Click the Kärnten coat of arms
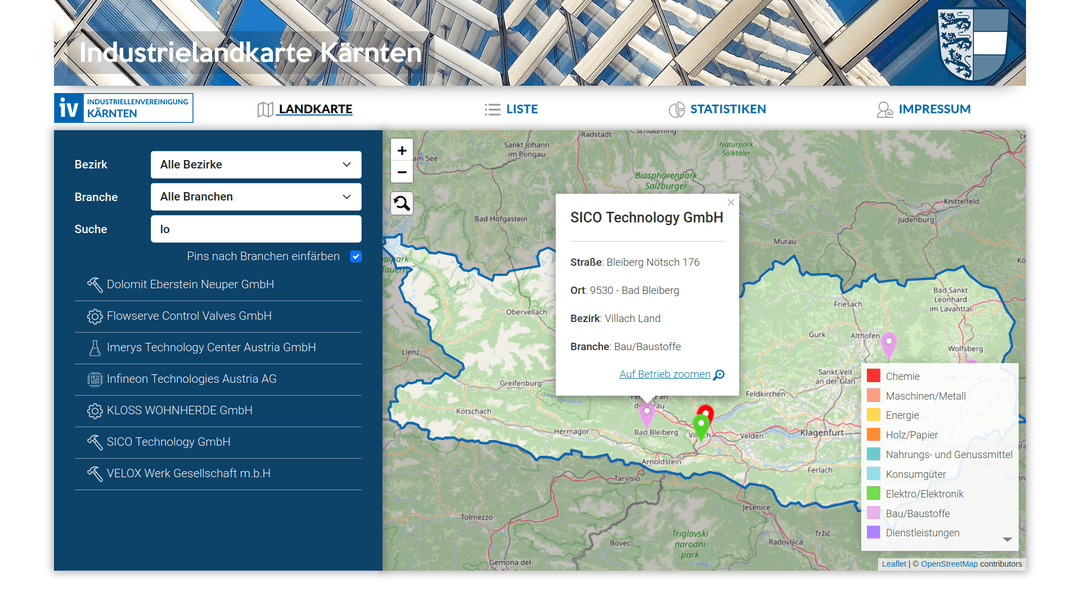1080x608 pixels. [973, 44]
